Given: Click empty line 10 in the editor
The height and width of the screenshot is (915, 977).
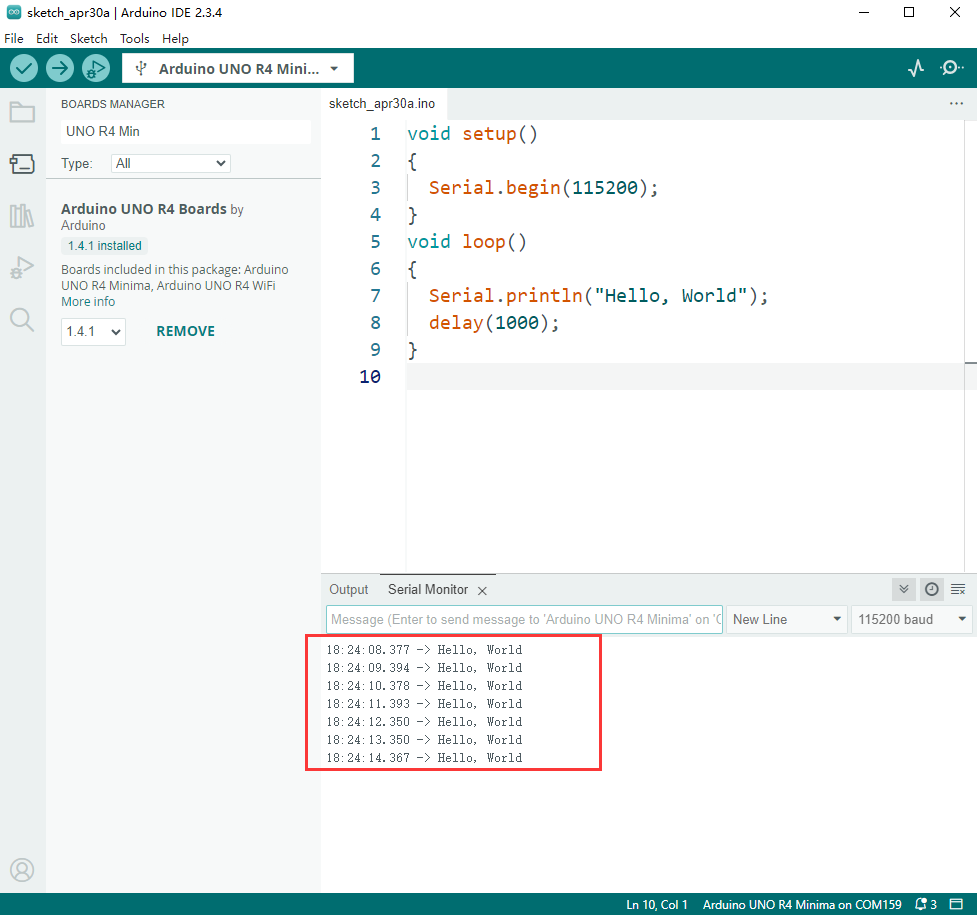Looking at the screenshot, I should coord(685,376).
